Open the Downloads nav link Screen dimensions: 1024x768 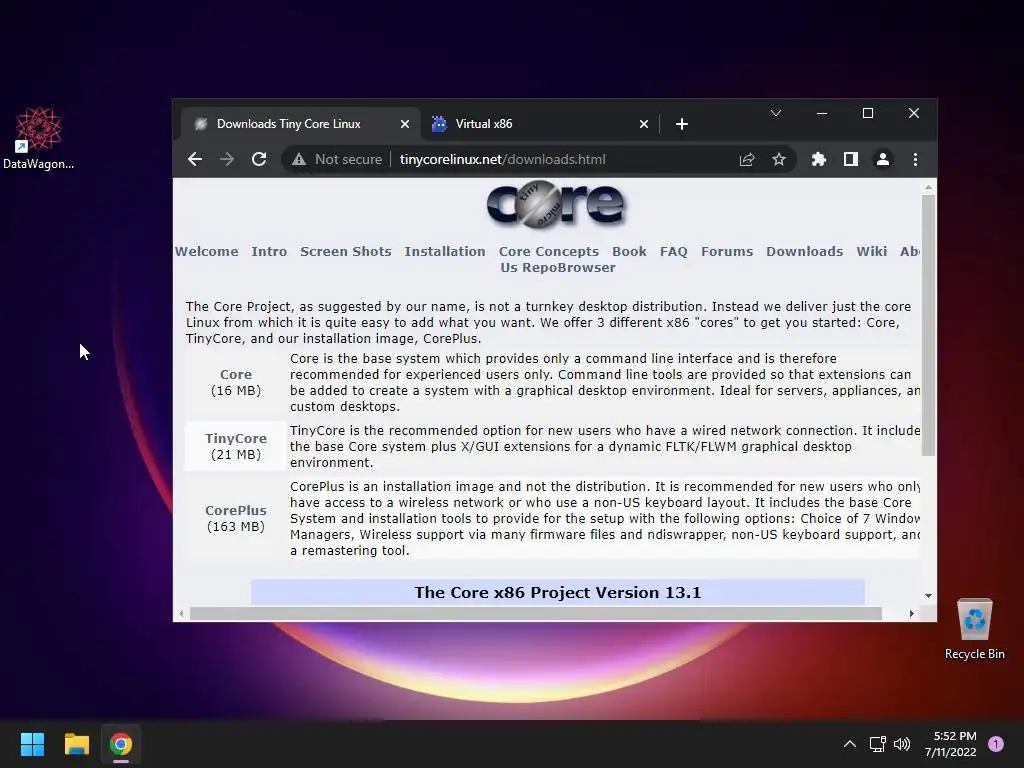(x=805, y=251)
